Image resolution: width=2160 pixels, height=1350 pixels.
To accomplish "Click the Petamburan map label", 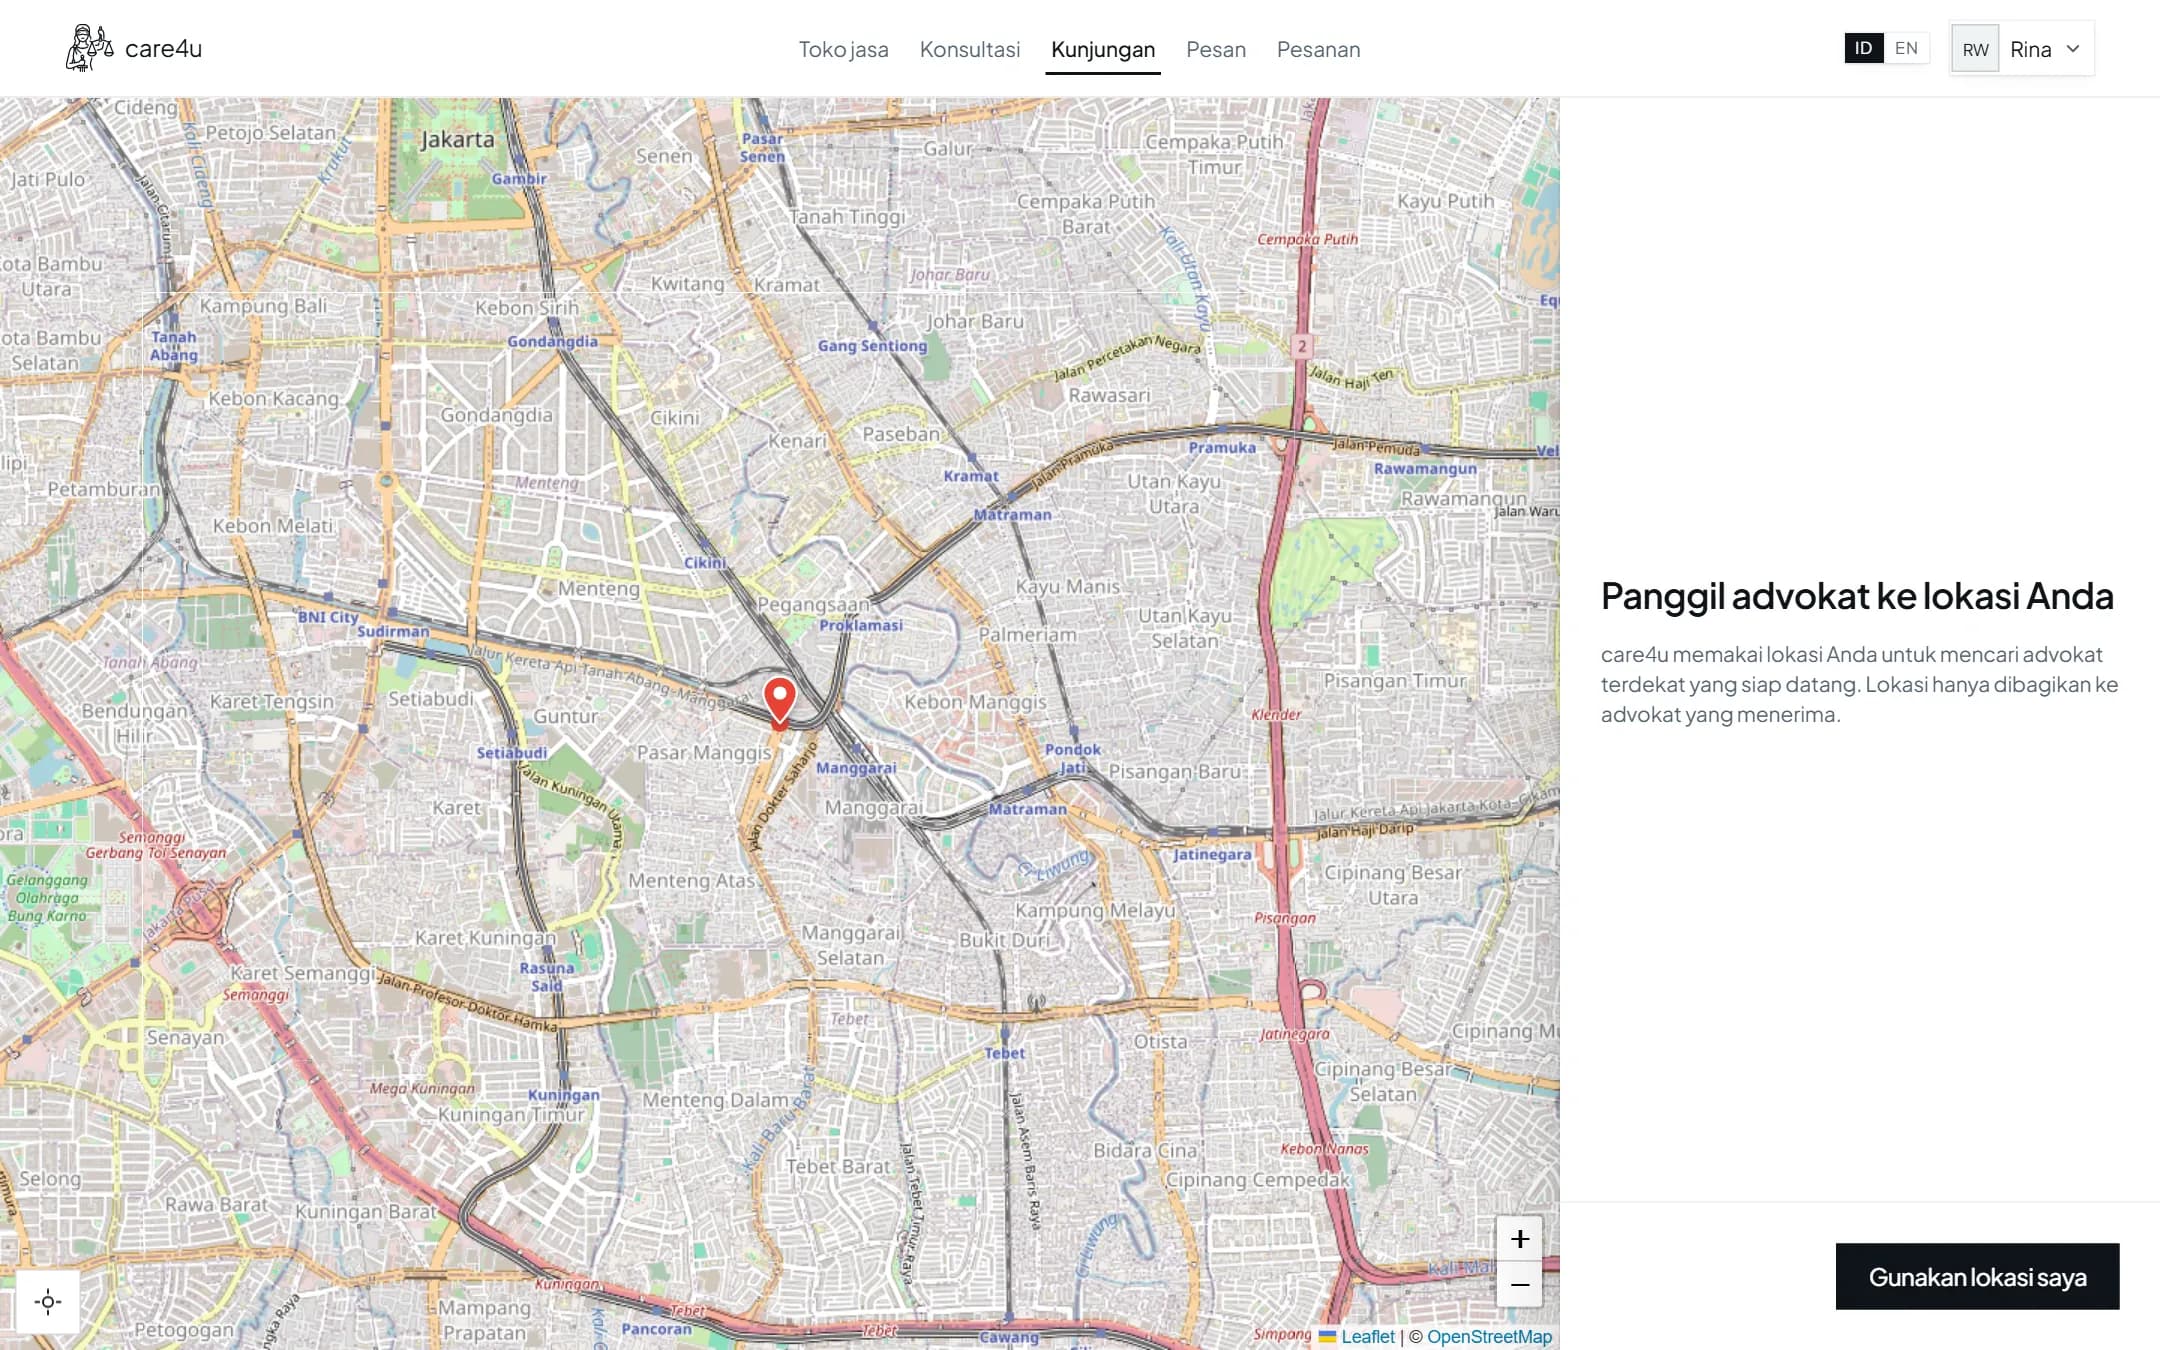I will (104, 489).
